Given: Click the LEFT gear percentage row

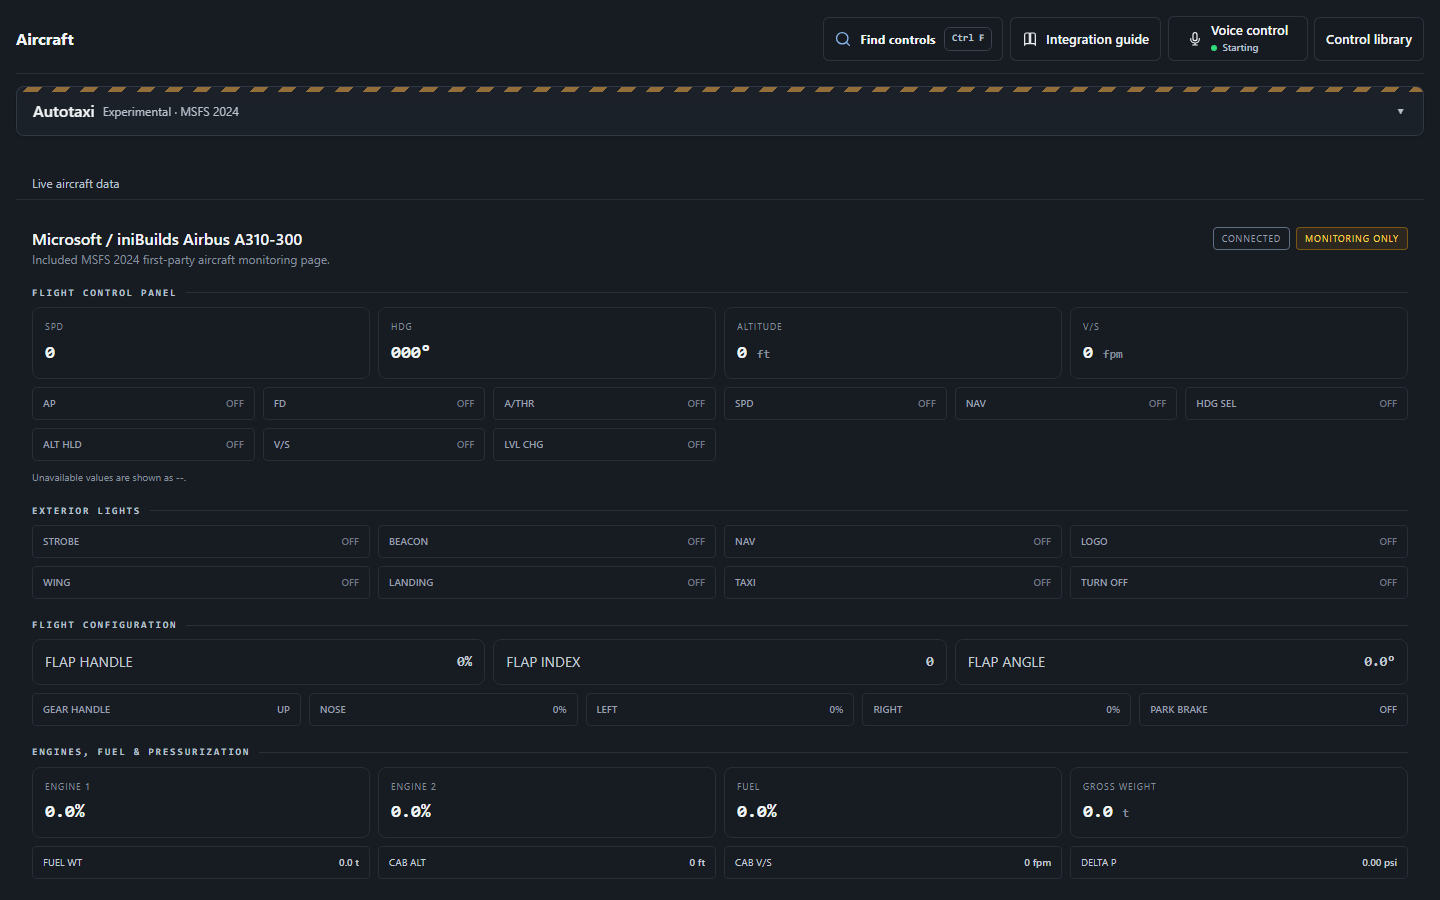Looking at the screenshot, I should point(720,710).
